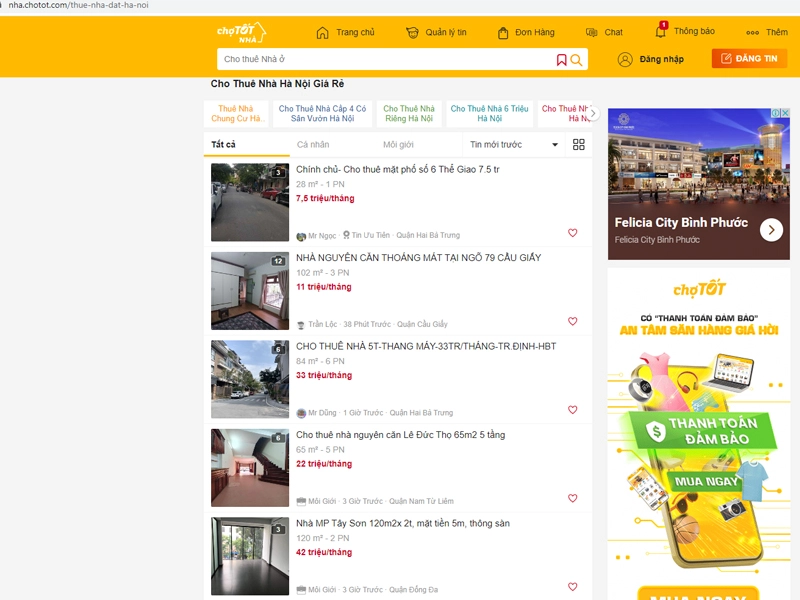Click seller name Mr Ngọc
Screen dimensions: 800x600
point(322,236)
